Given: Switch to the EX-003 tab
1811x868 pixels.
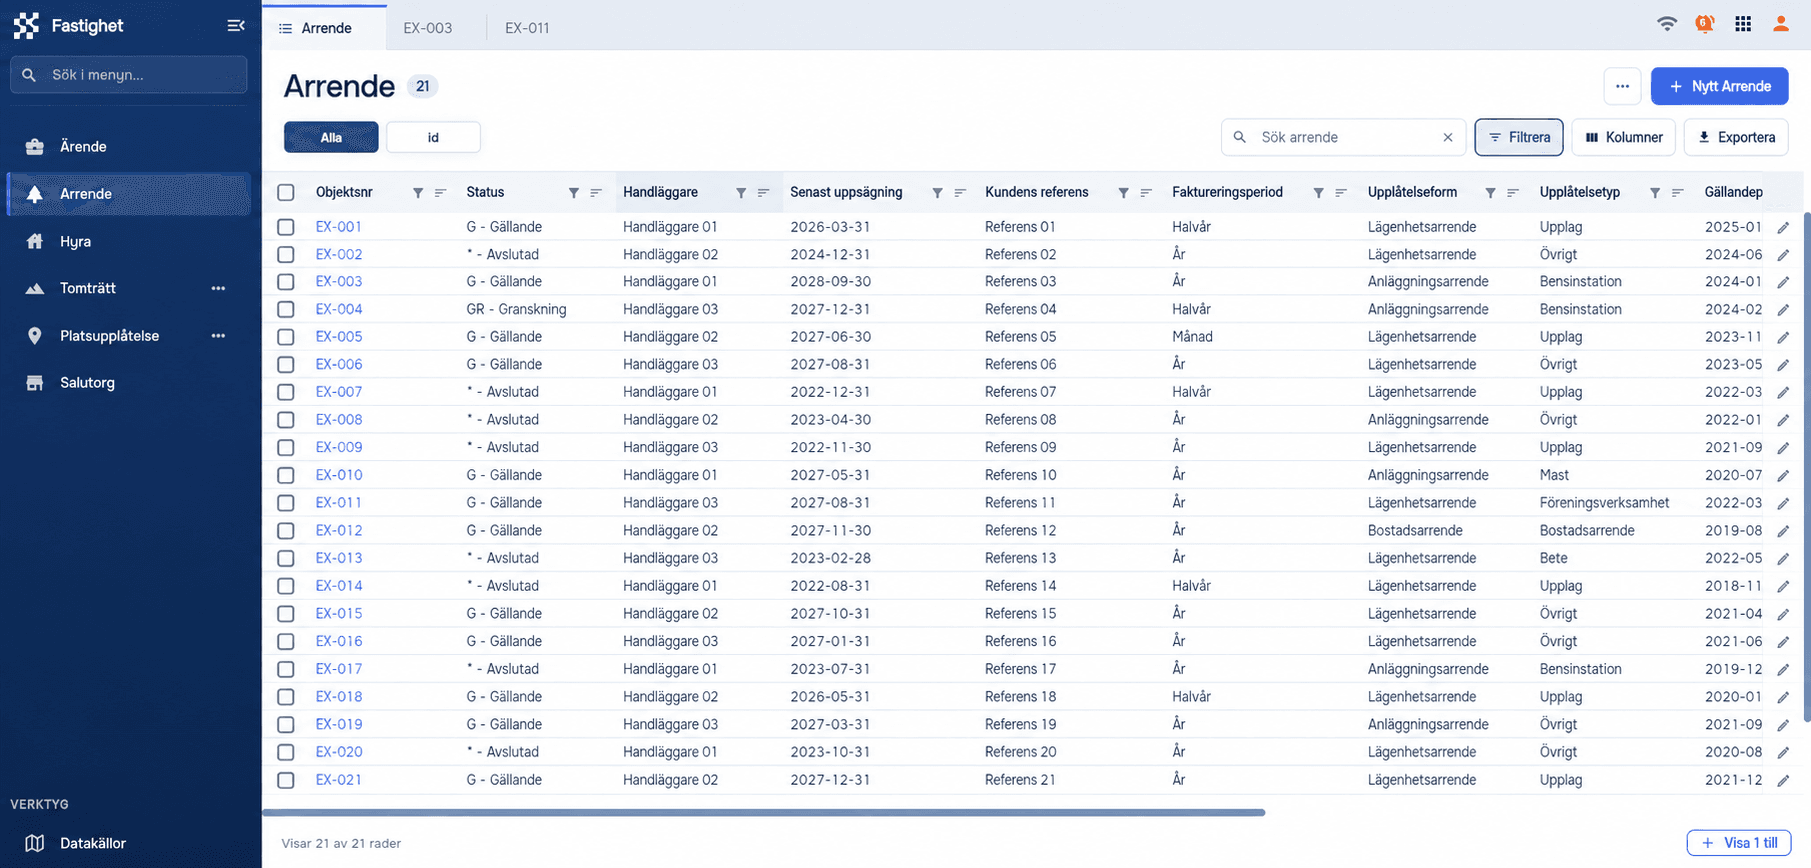Looking at the screenshot, I should [x=428, y=28].
